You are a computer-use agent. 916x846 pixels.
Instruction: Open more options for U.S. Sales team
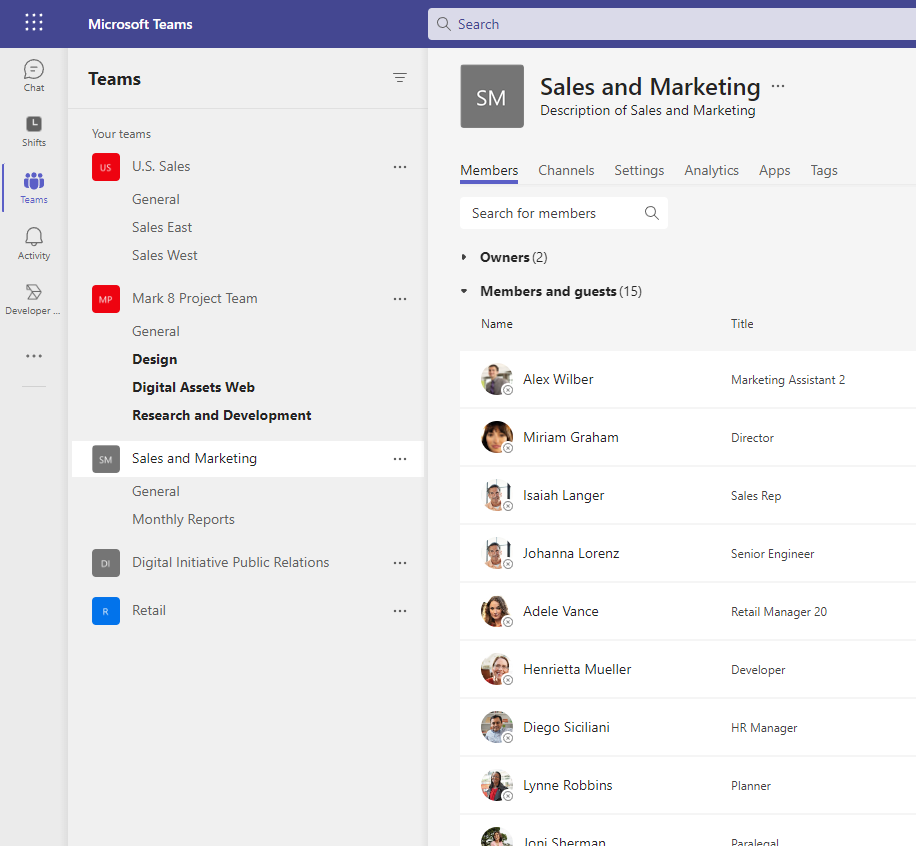pyautogui.click(x=400, y=167)
